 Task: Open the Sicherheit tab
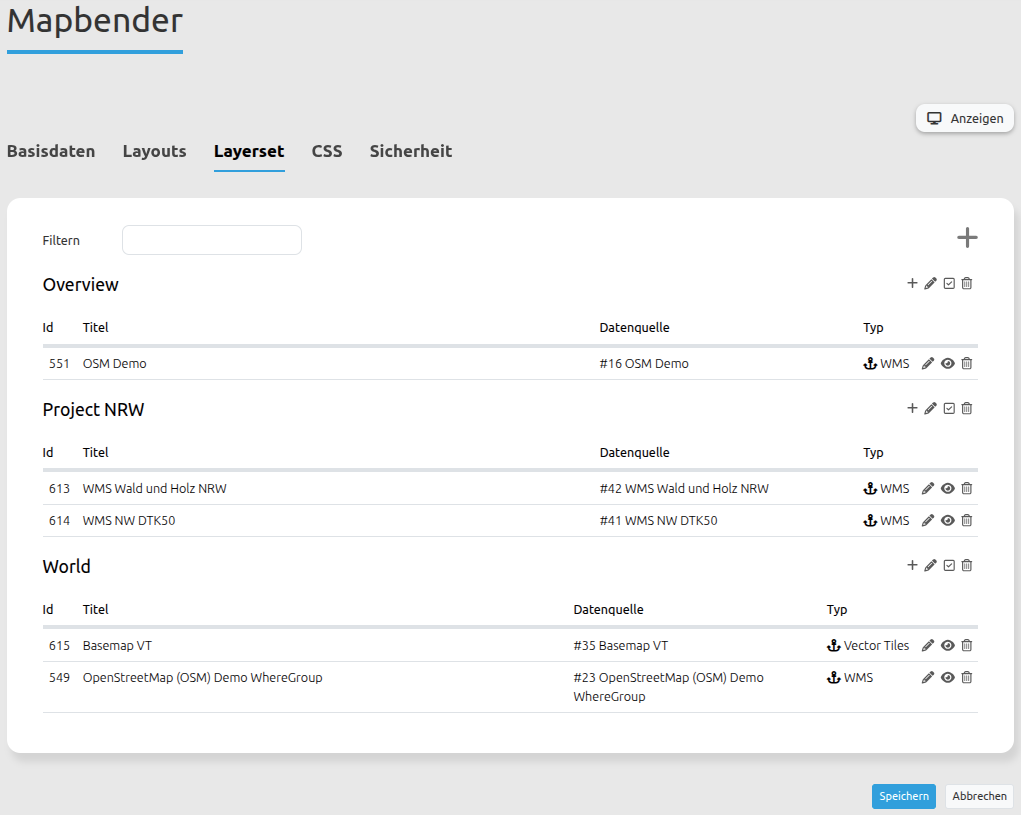pyautogui.click(x=410, y=152)
